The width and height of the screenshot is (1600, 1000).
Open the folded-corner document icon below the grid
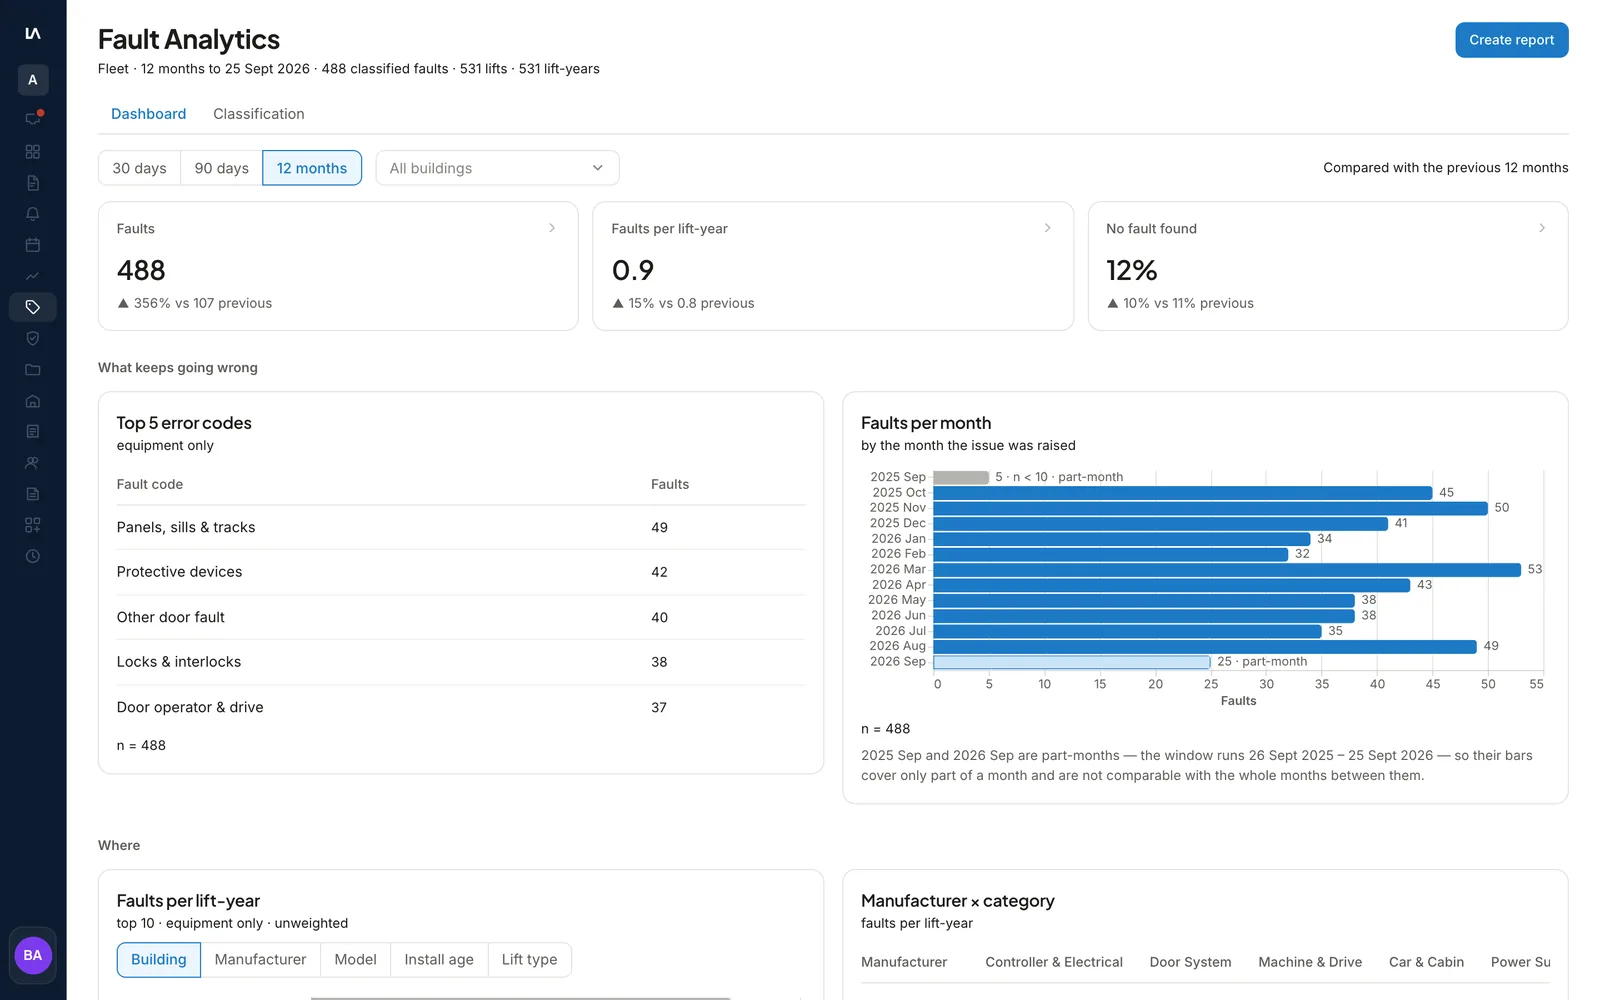point(33,183)
